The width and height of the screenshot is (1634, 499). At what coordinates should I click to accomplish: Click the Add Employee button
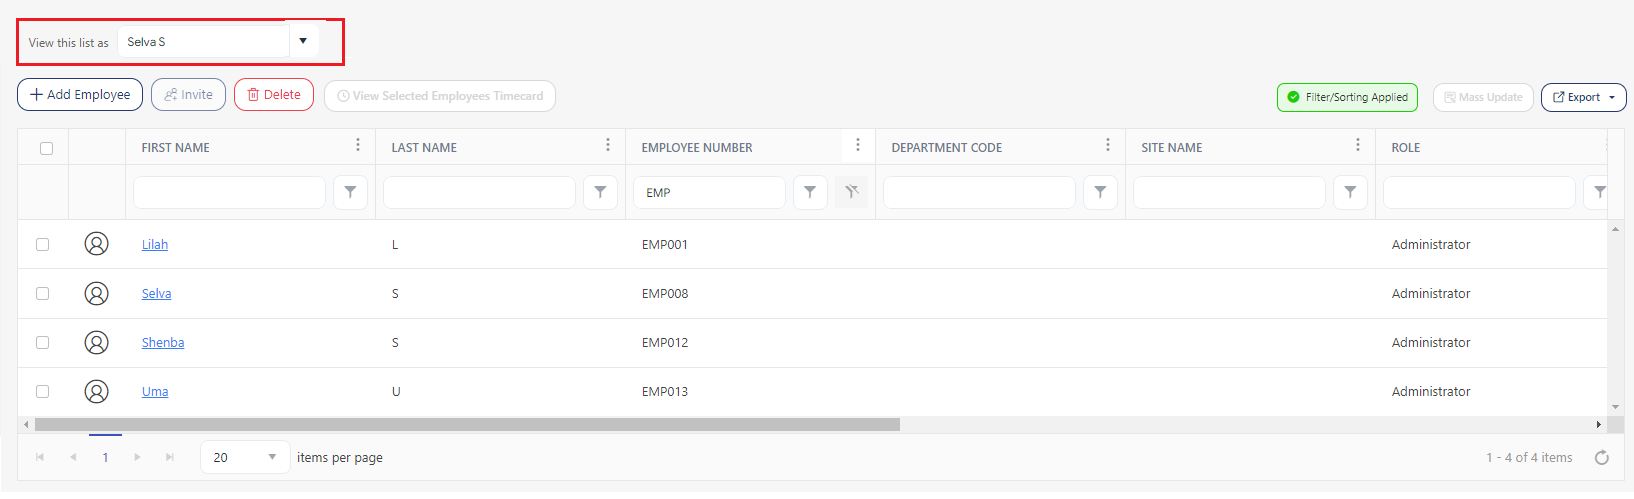click(x=80, y=95)
